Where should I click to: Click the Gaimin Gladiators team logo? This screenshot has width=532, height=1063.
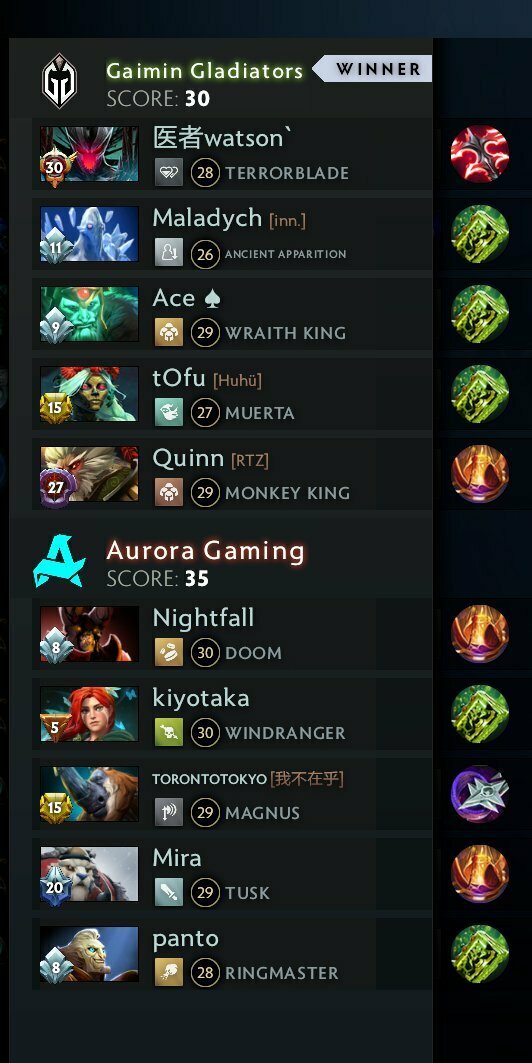pyautogui.click(x=60, y=81)
